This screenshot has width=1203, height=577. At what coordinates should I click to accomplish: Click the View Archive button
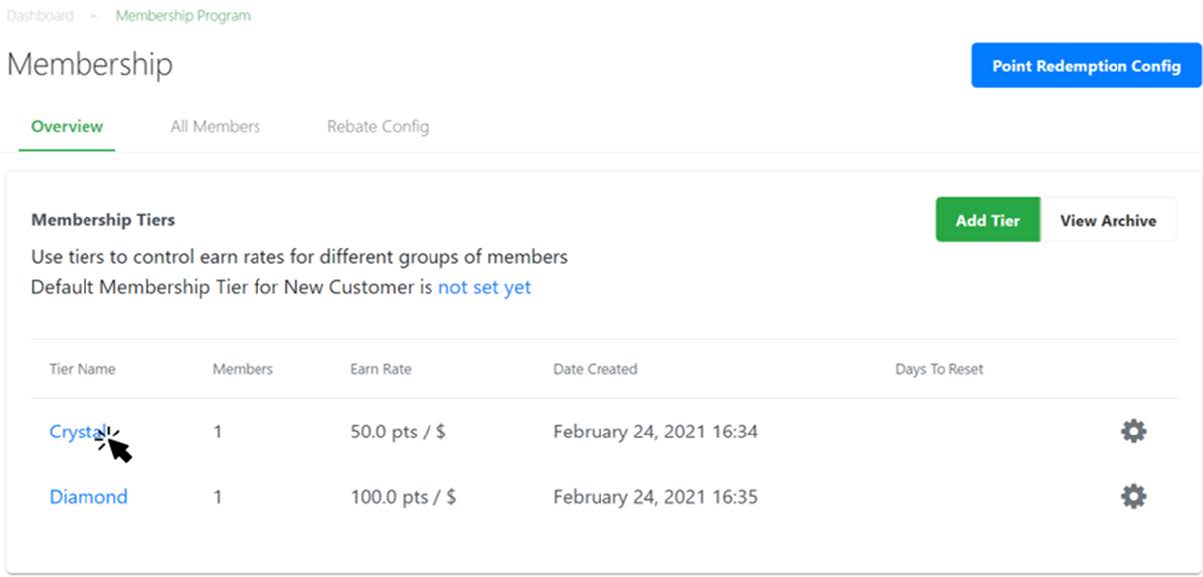point(1108,220)
